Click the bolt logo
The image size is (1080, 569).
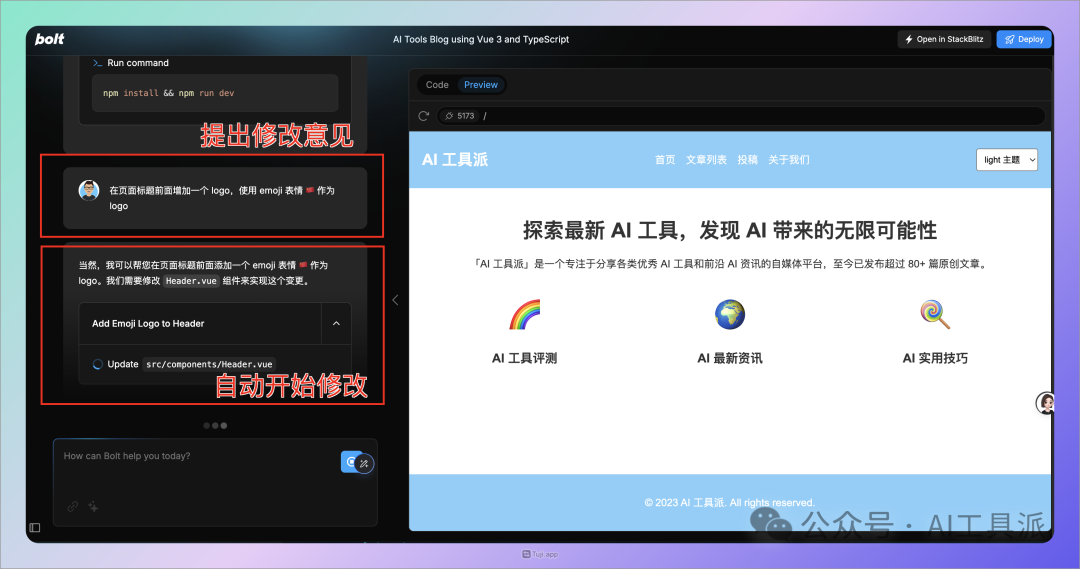point(50,39)
